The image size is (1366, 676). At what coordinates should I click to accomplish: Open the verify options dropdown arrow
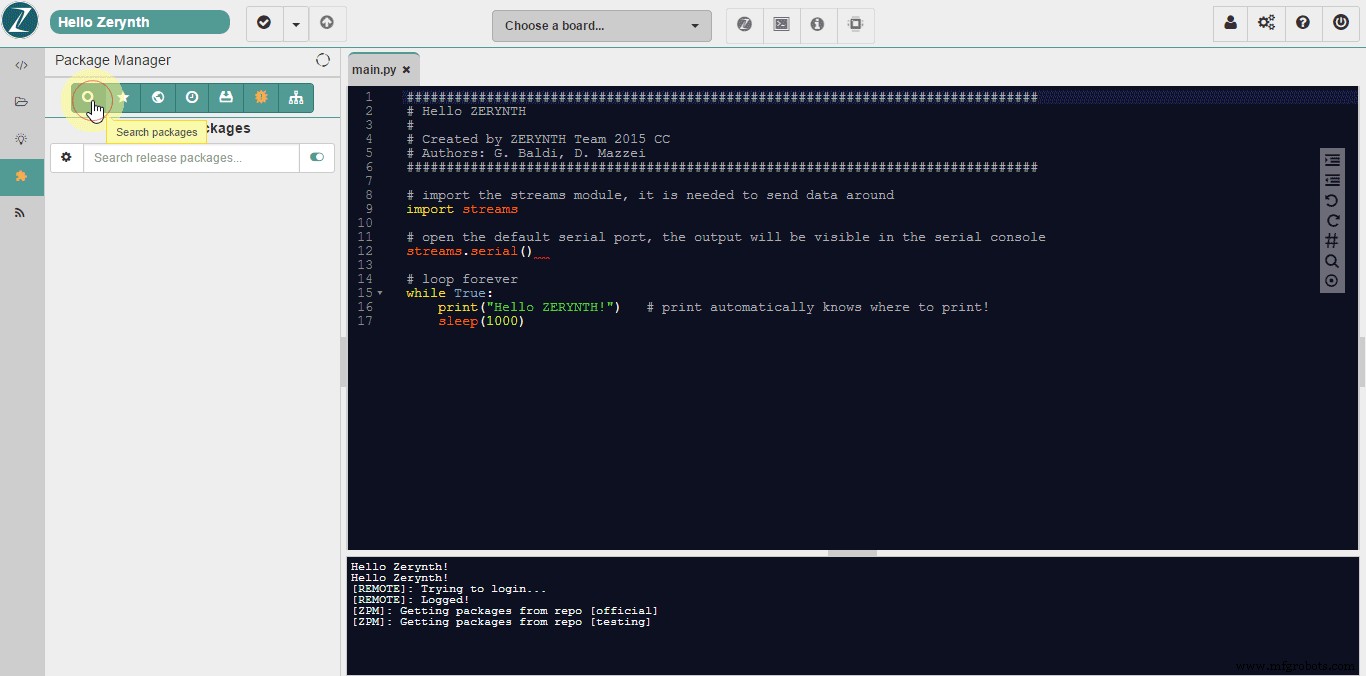pos(295,23)
